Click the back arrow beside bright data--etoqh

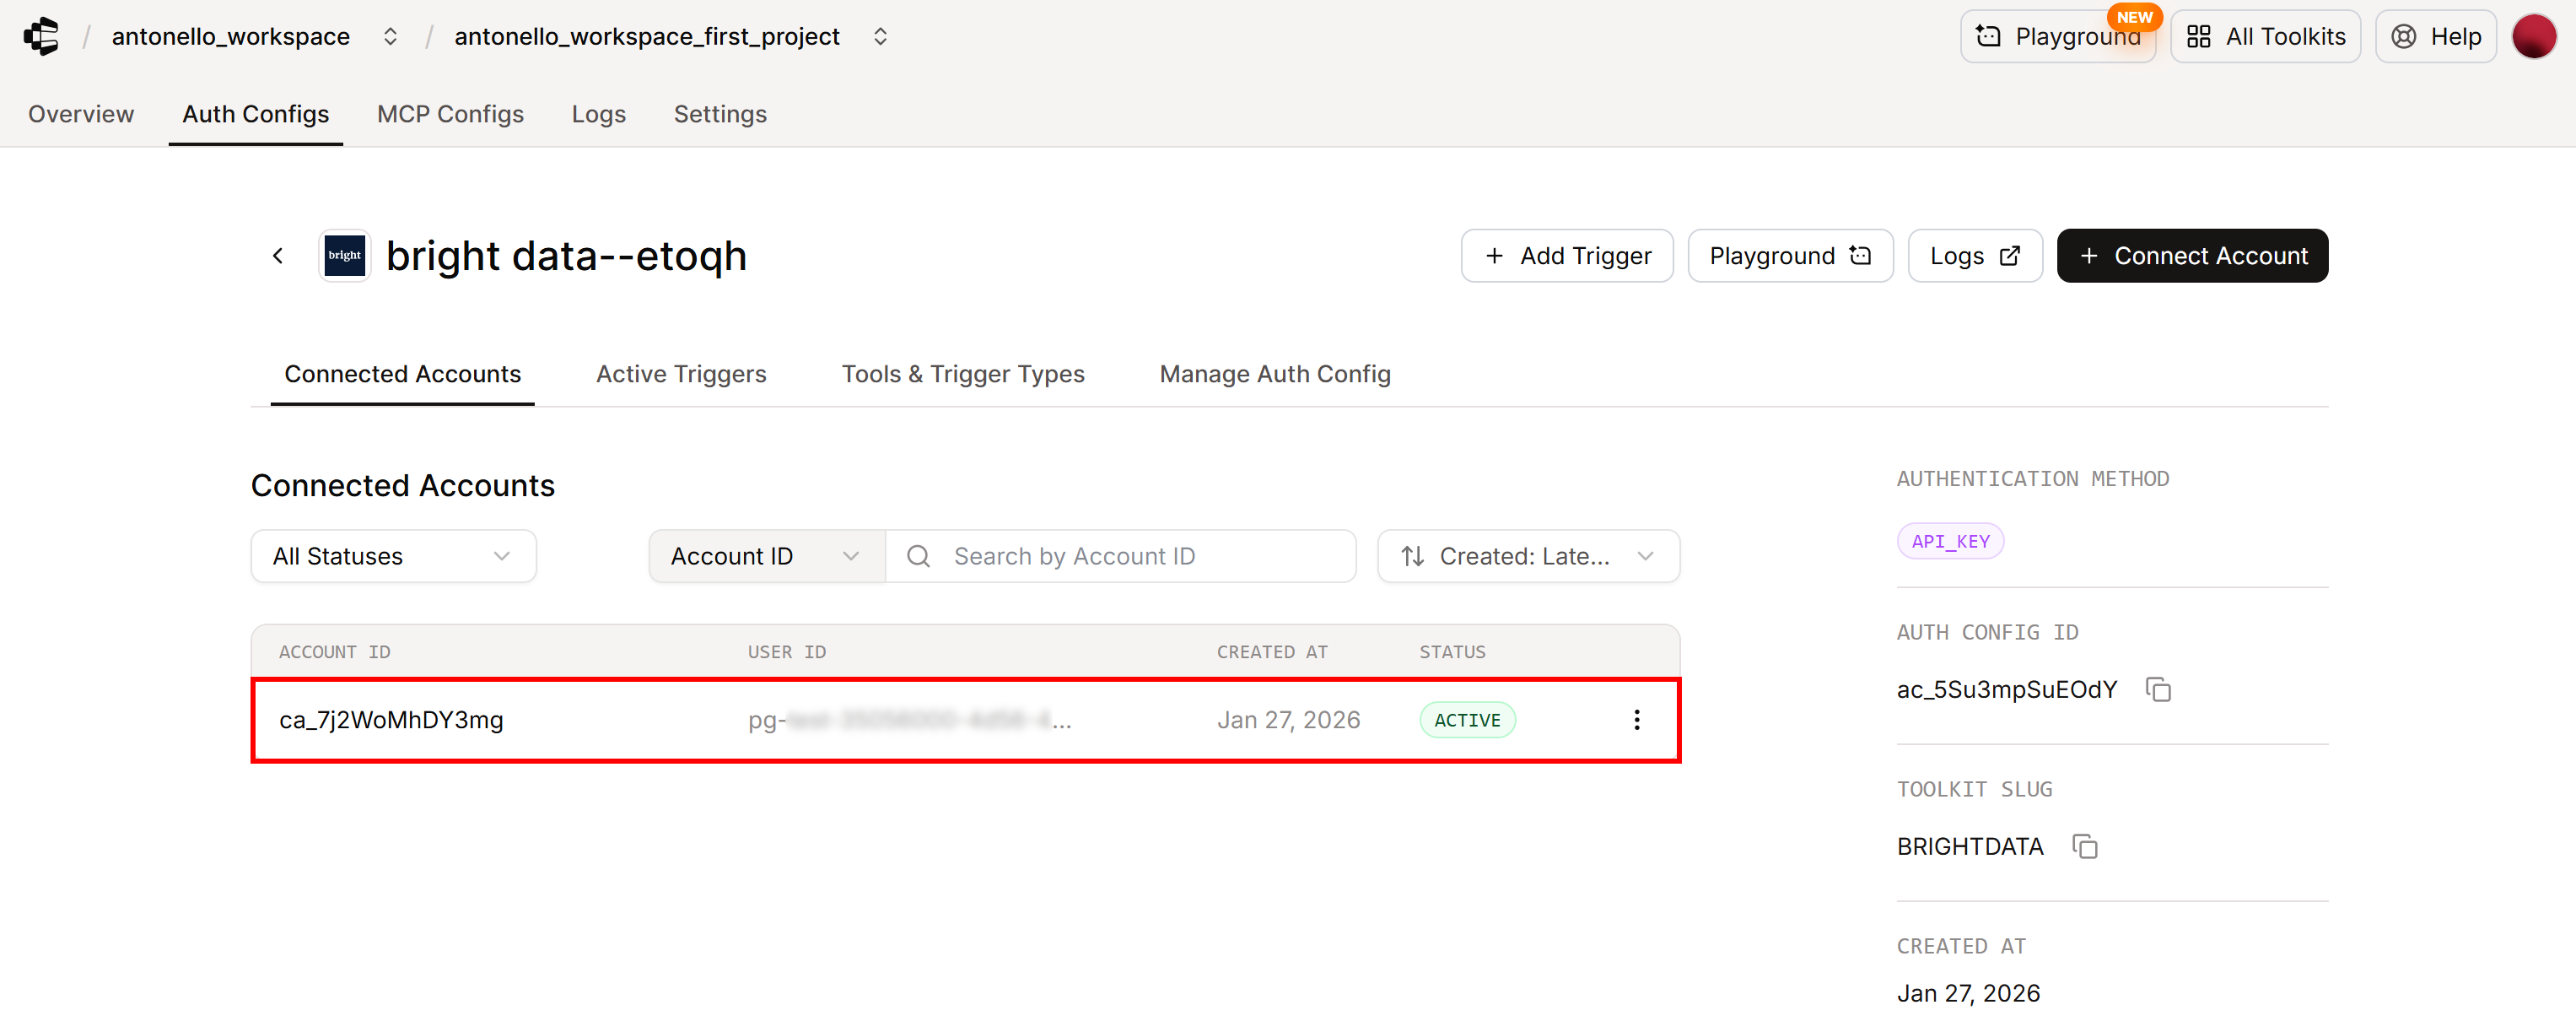coord(277,255)
